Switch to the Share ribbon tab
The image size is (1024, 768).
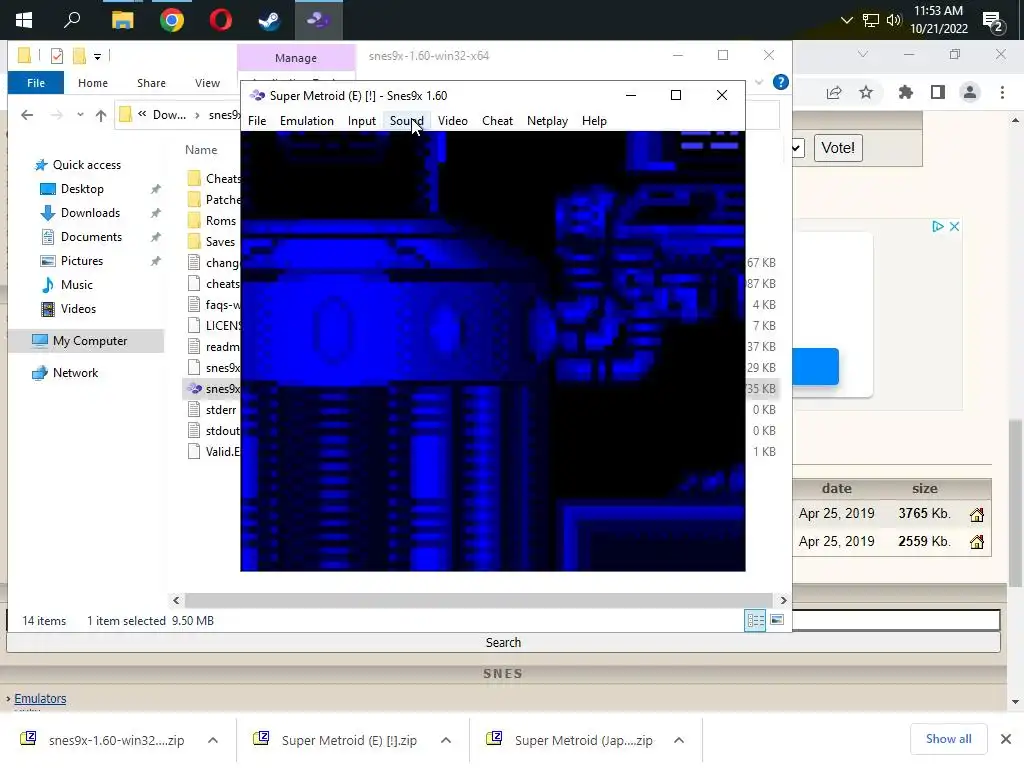point(151,83)
